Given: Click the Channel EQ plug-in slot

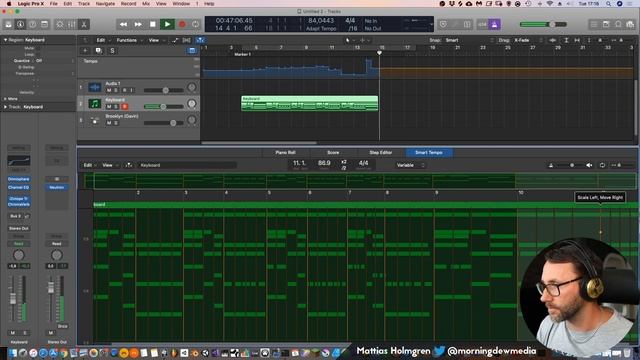Looking at the screenshot, I should (18, 187).
